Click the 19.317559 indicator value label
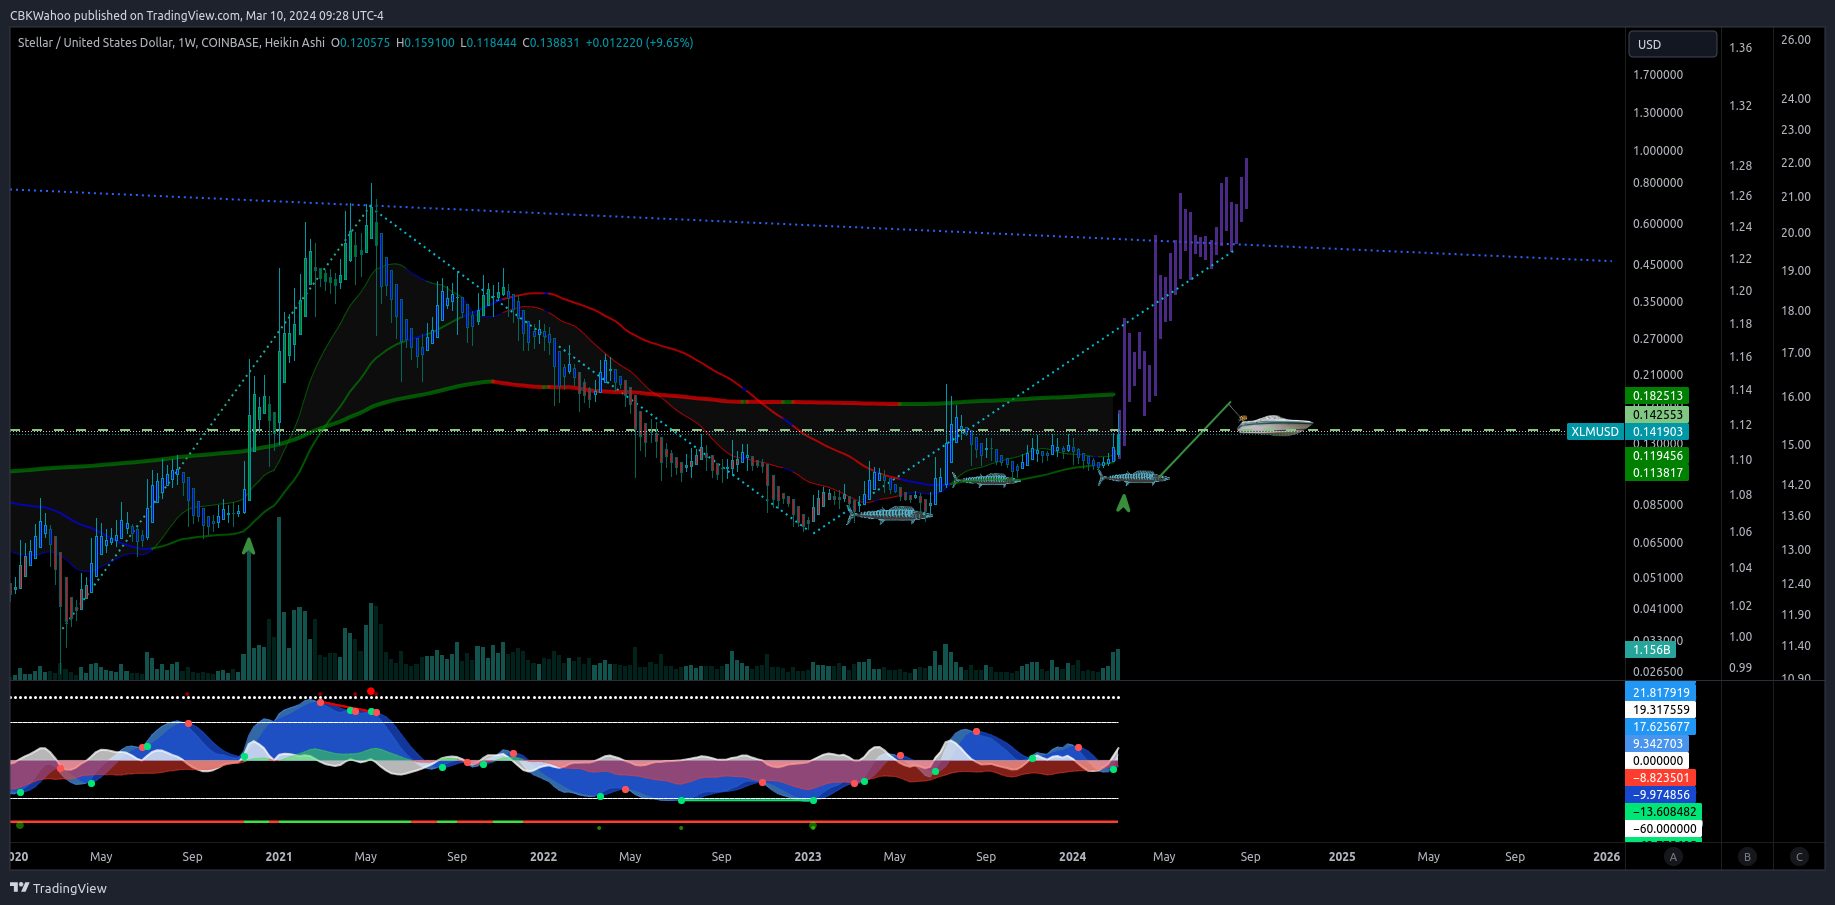 (1661, 710)
